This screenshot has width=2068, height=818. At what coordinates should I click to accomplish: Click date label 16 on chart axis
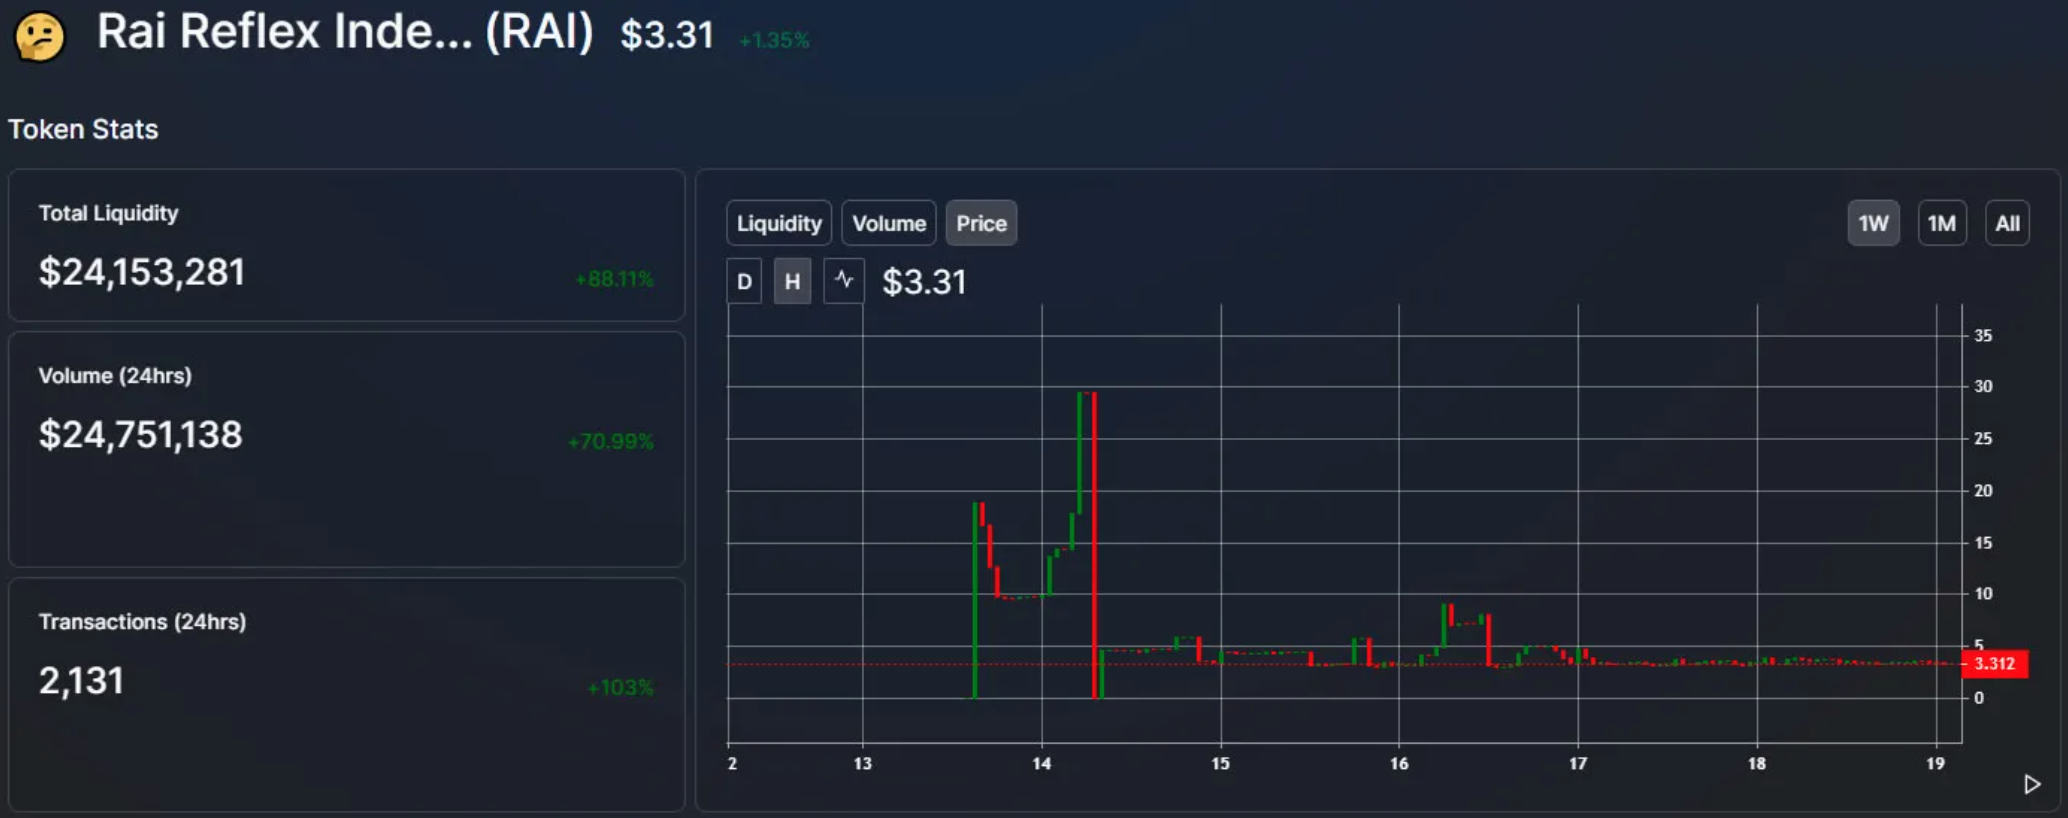click(1399, 764)
